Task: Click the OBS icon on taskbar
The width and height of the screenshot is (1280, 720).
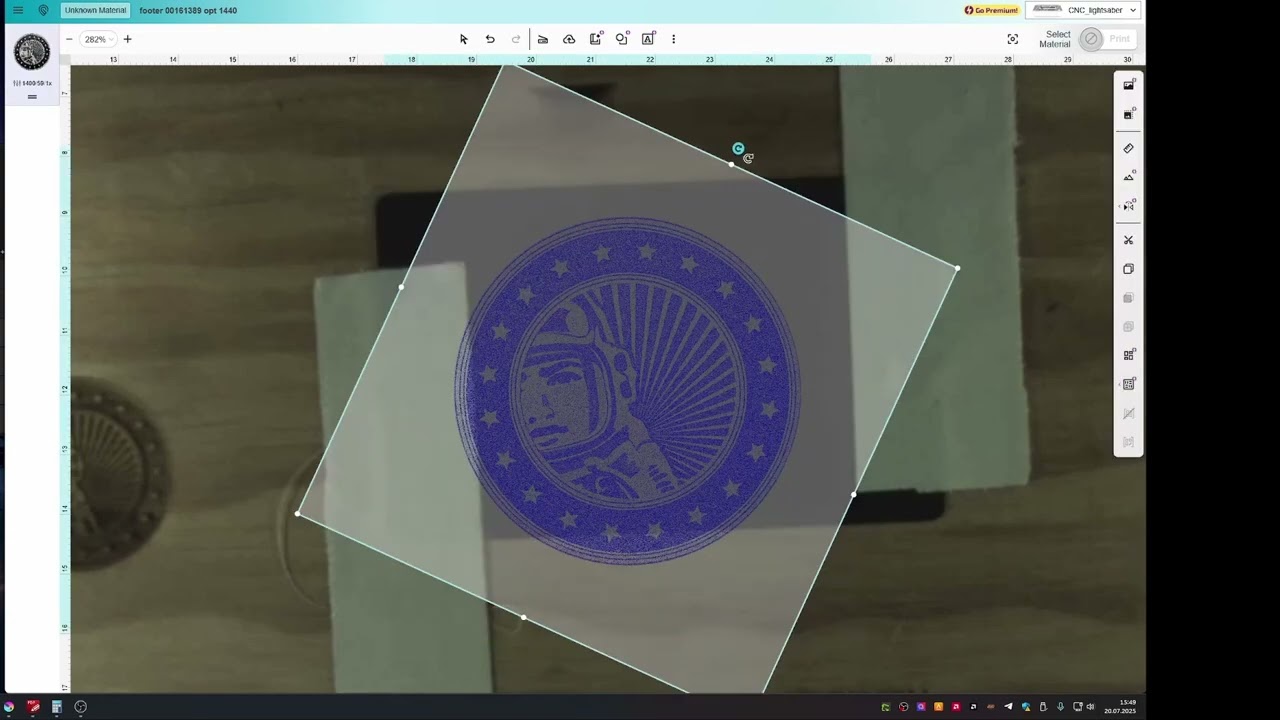Action: [x=81, y=707]
